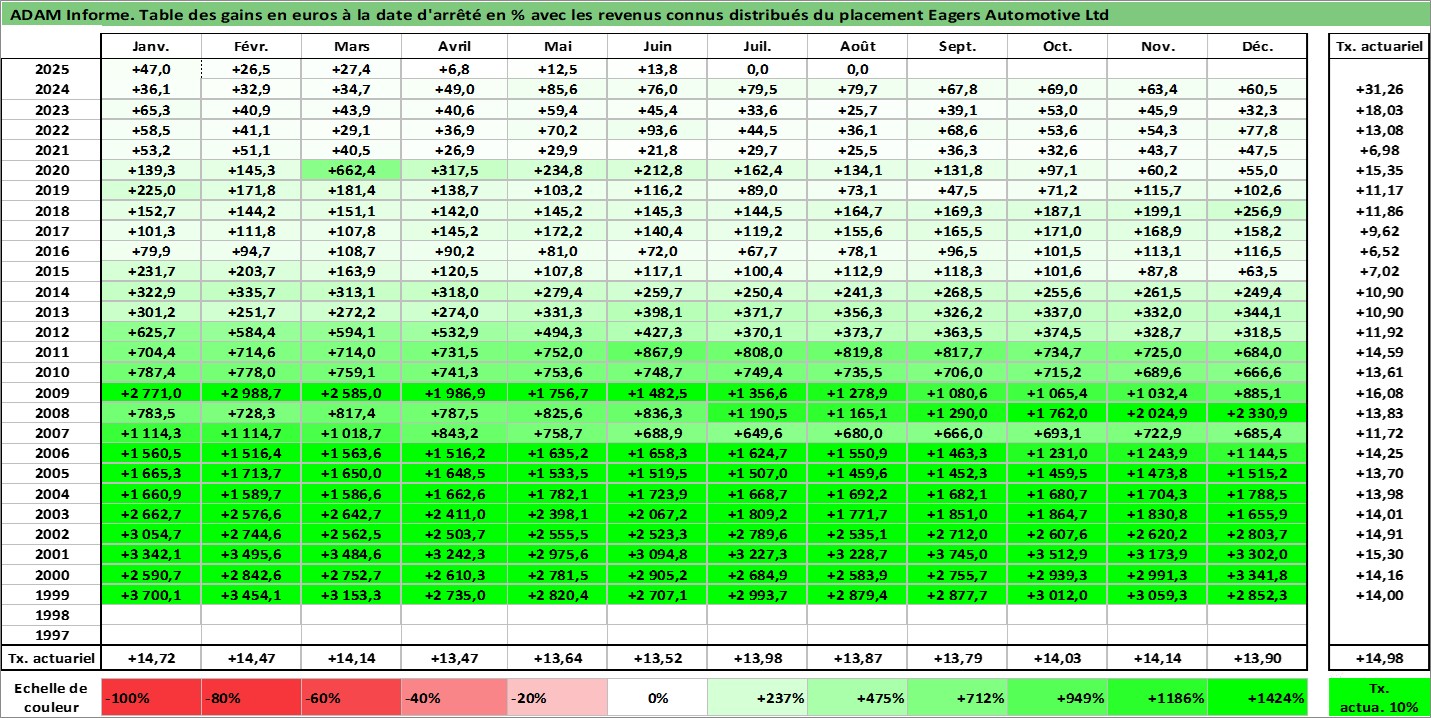Select the +1 190,5 cell in 2008 Juil.

757,413
